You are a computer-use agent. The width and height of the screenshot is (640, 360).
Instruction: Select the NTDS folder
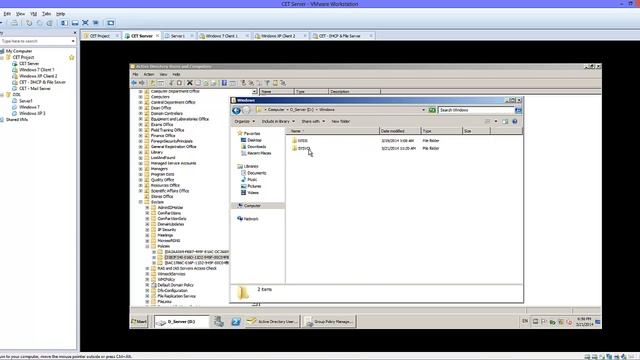[302, 141]
